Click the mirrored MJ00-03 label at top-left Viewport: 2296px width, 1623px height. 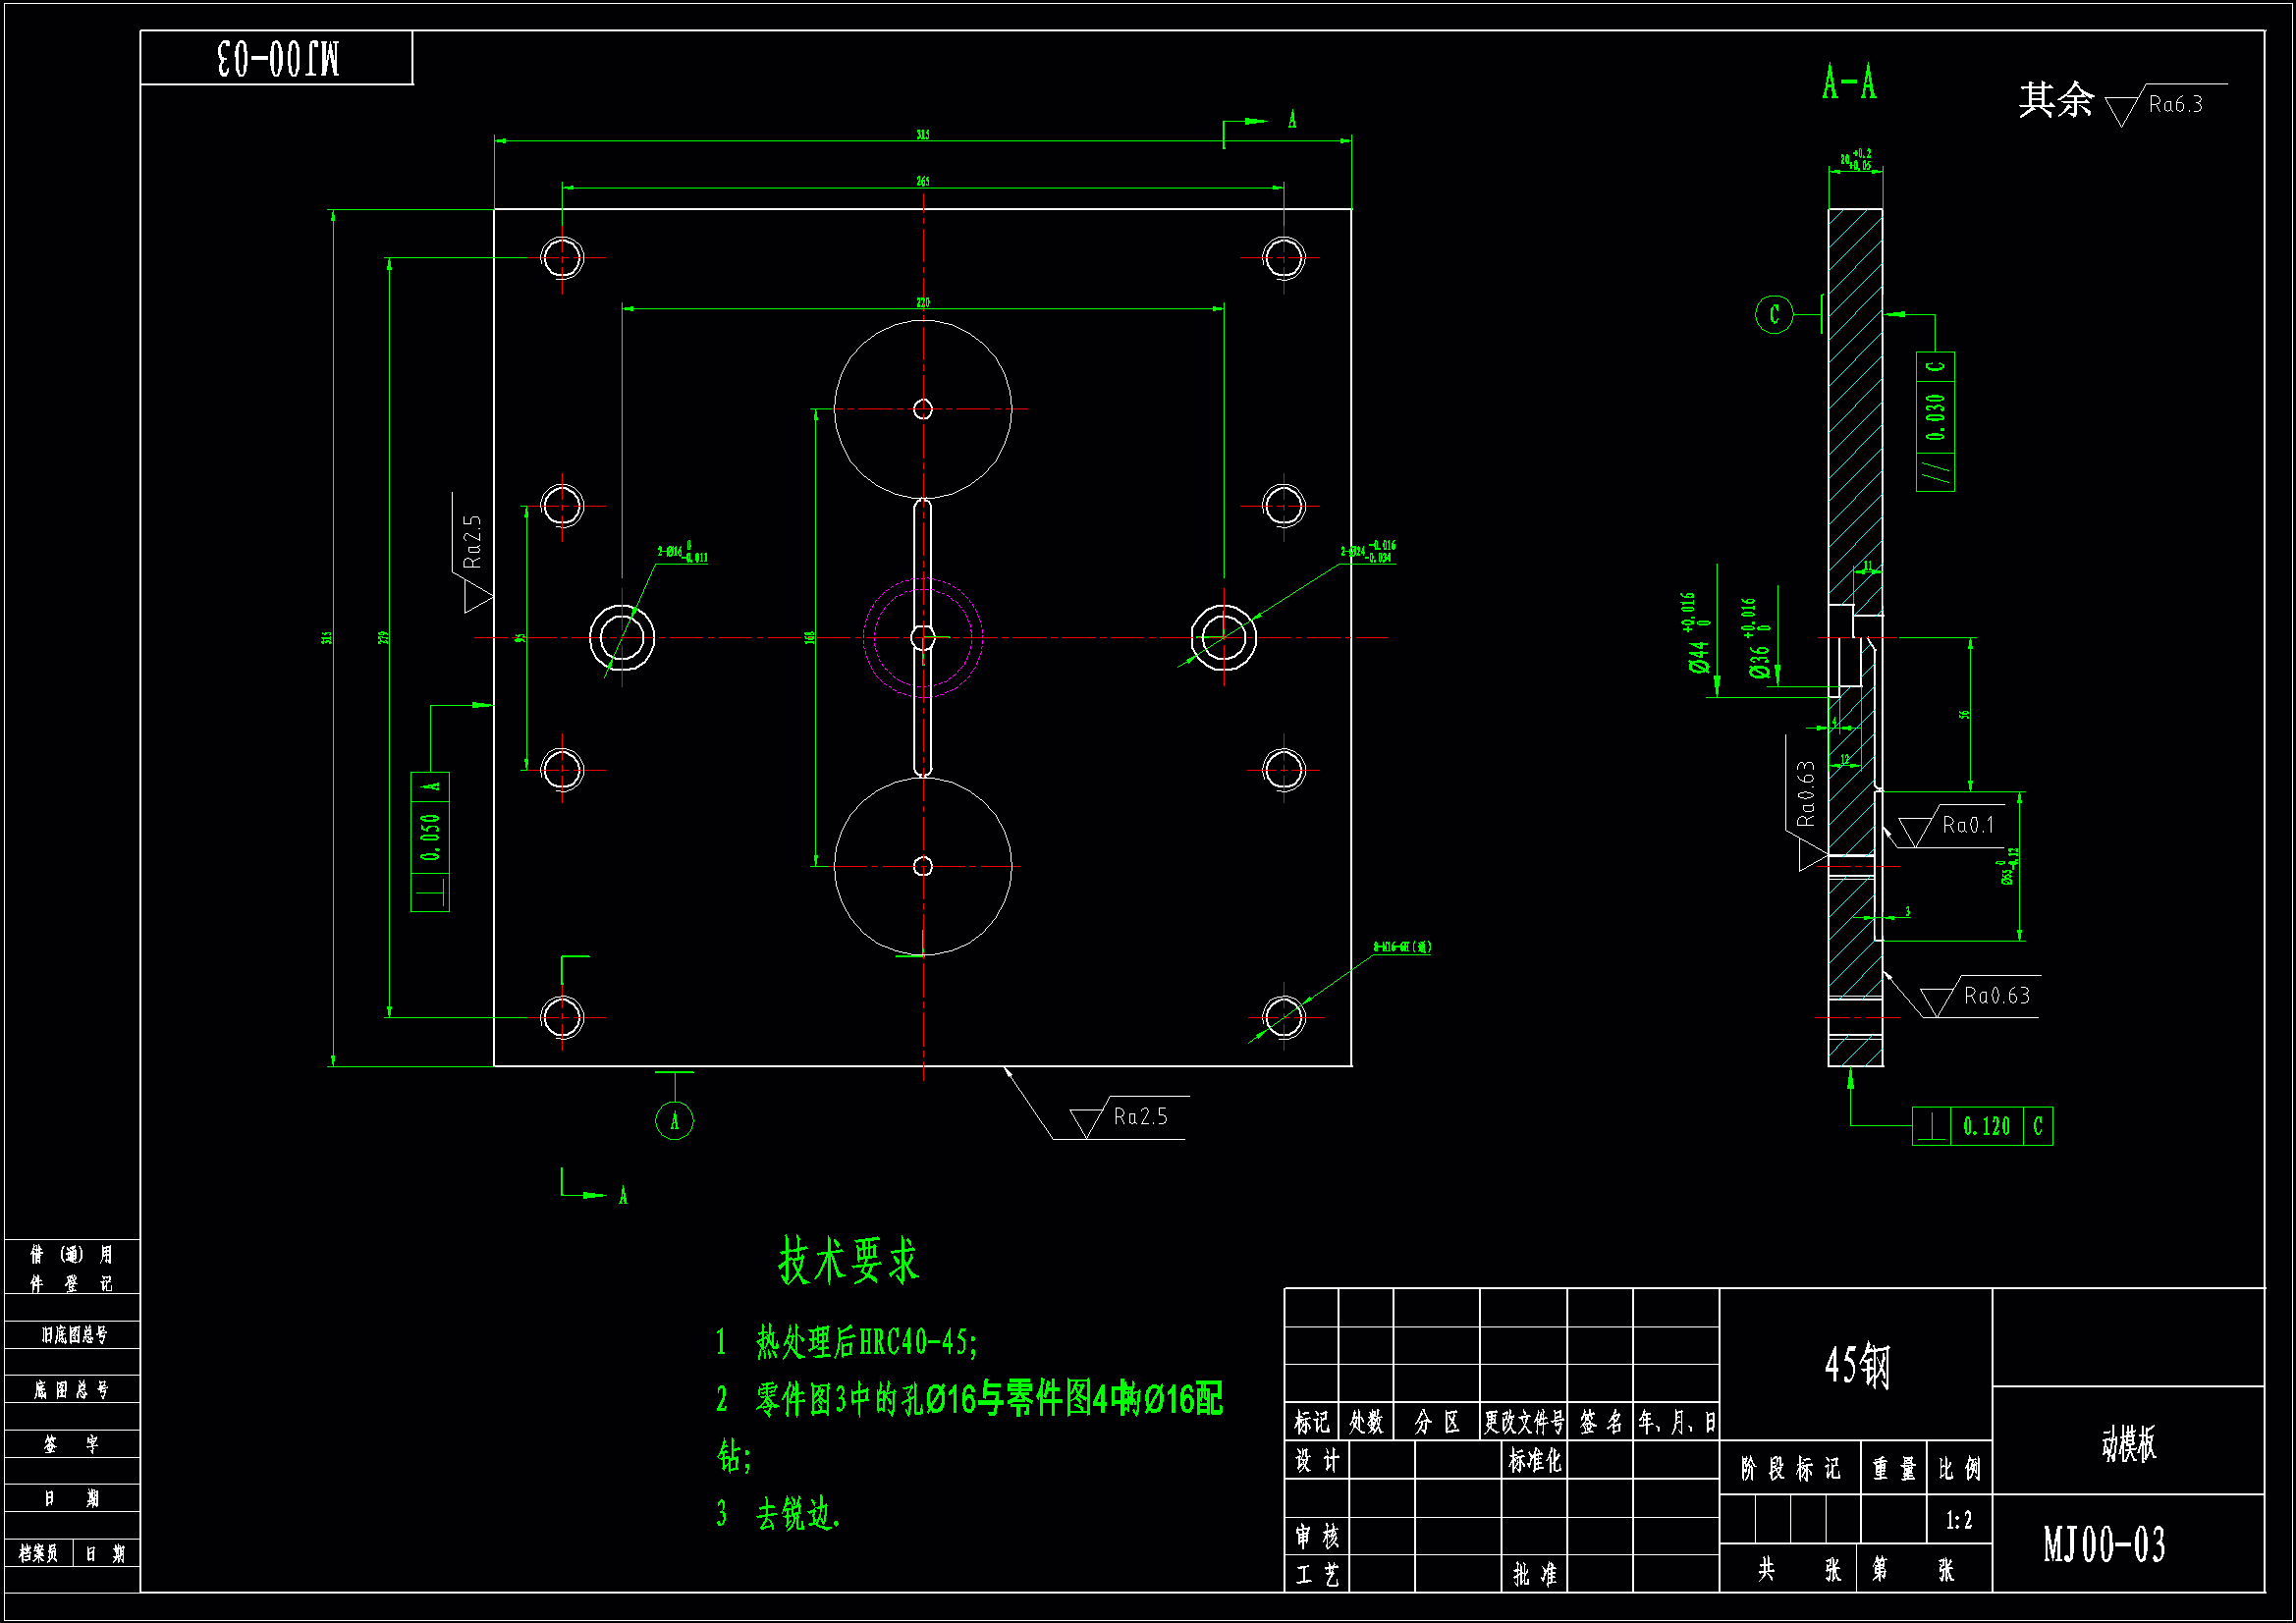278,59
